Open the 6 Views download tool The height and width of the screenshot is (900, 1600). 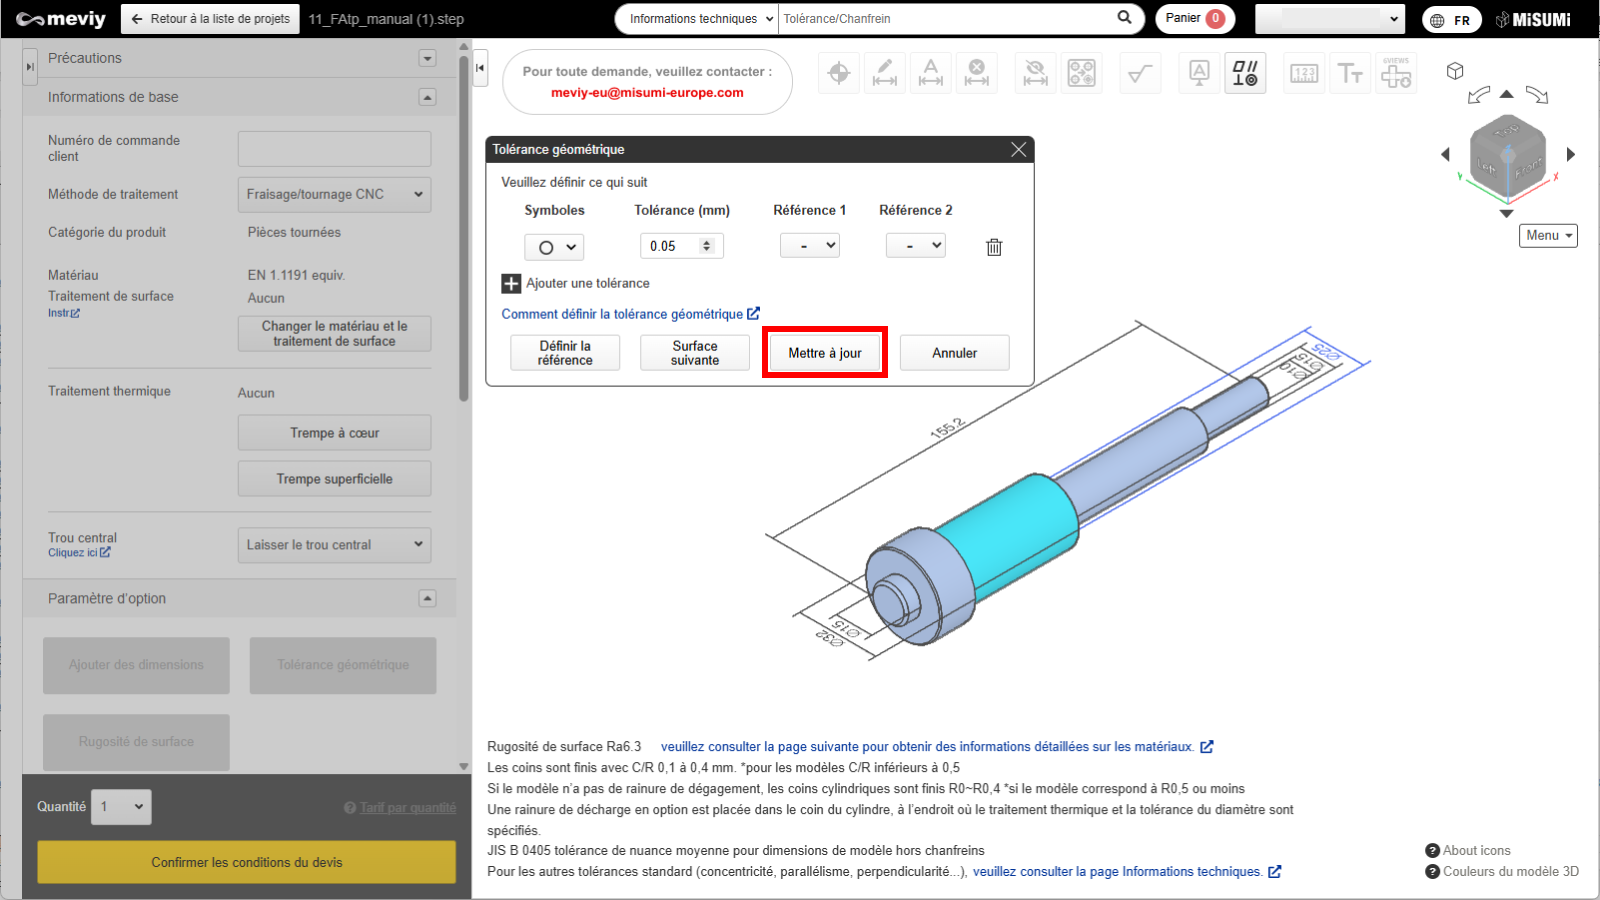tap(1396, 73)
